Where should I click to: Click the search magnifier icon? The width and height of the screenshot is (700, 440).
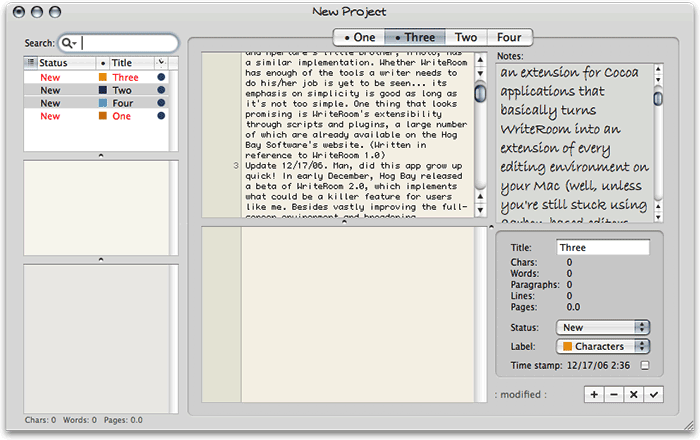pos(67,43)
